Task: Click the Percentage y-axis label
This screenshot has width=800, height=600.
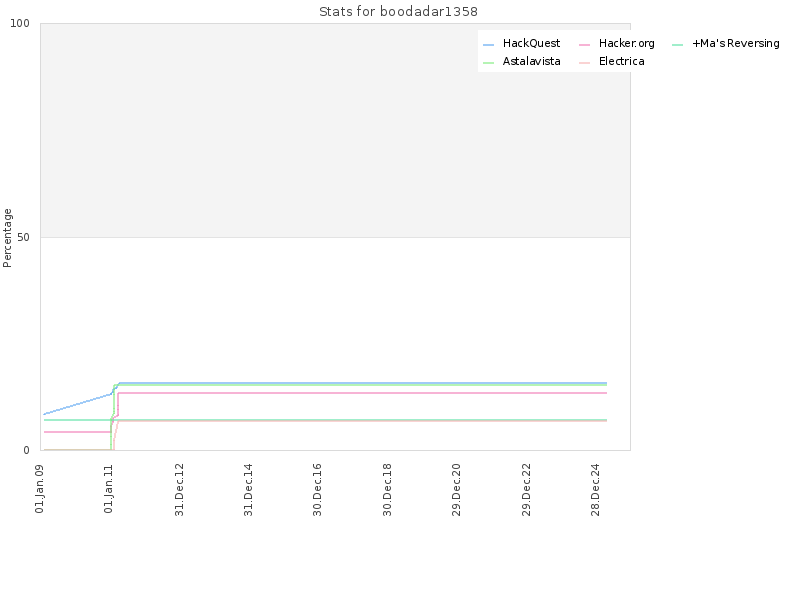Action: coord(7,238)
